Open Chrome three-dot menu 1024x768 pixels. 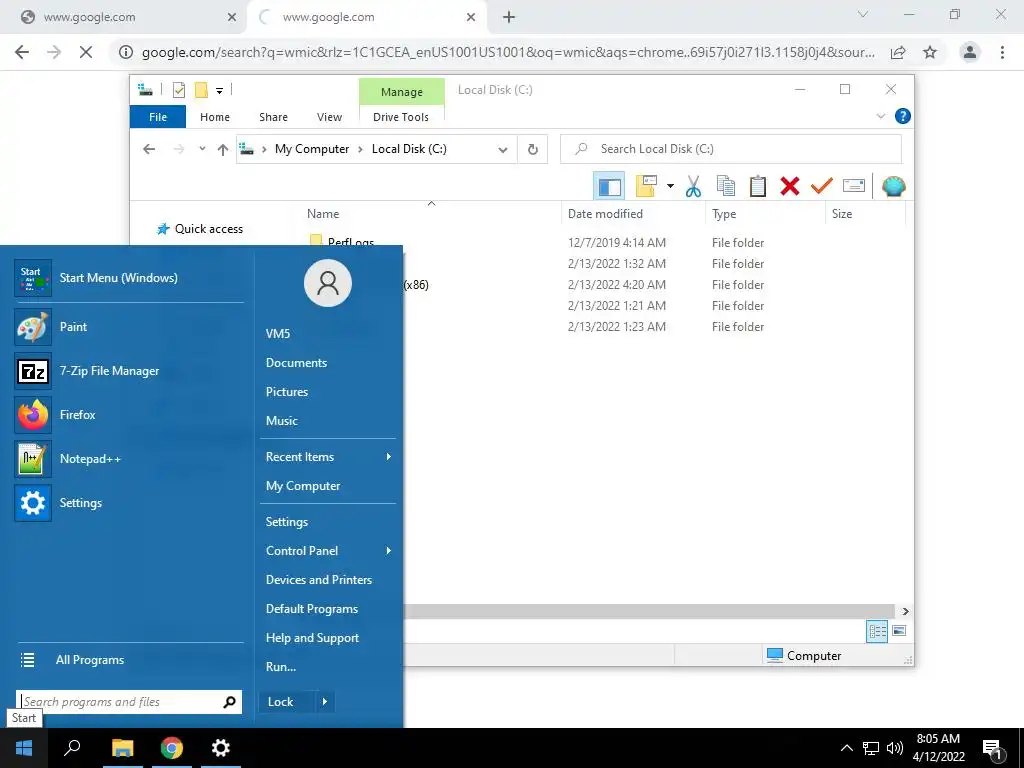pyautogui.click(x=1002, y=52)
